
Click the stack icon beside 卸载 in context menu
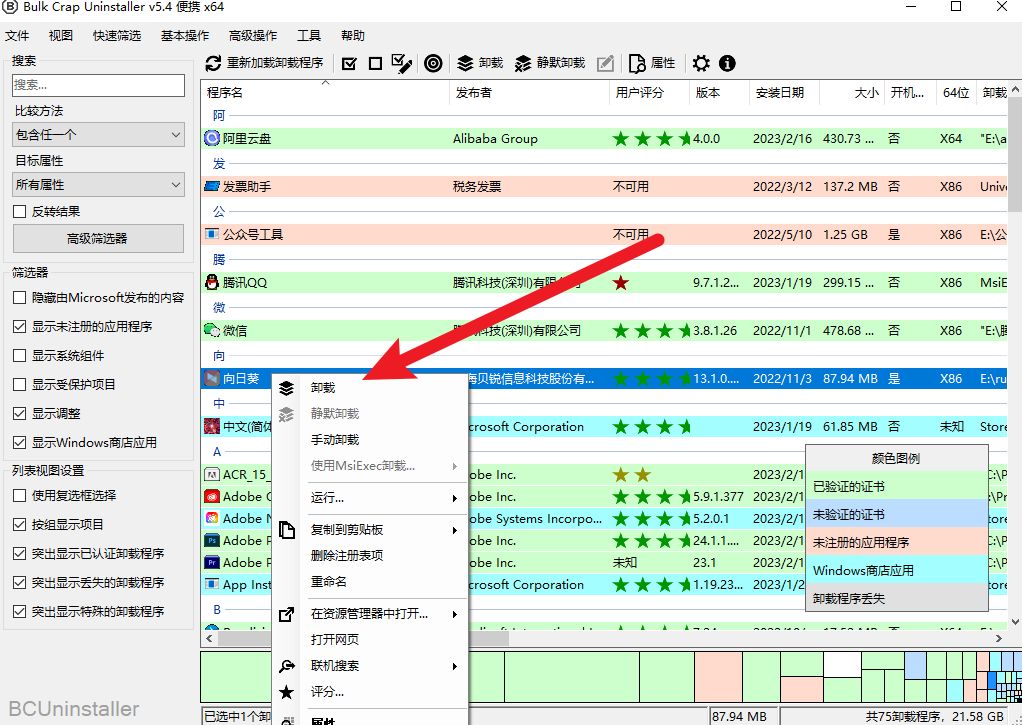[x=286, y=388]
